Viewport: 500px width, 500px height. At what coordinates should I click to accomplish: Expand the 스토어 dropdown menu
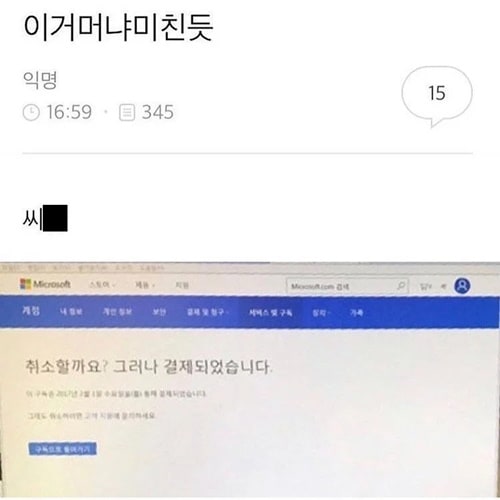point(102,285)
